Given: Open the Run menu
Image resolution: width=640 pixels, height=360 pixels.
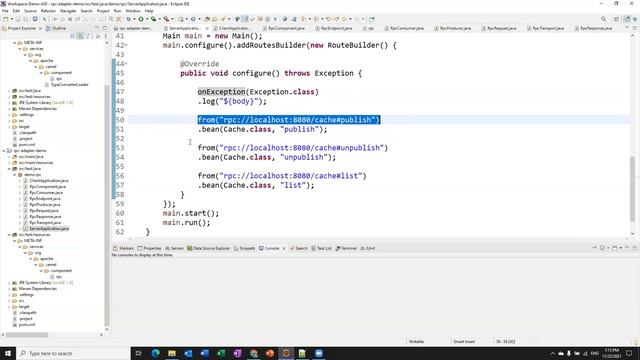Looking at the screenshot, I should click(x=118, y=11).
